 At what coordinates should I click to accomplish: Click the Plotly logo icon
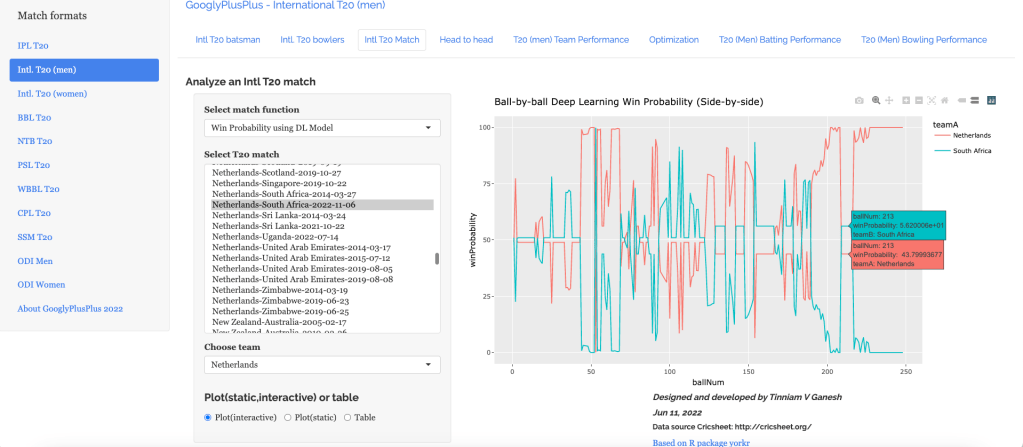(991, 101)
